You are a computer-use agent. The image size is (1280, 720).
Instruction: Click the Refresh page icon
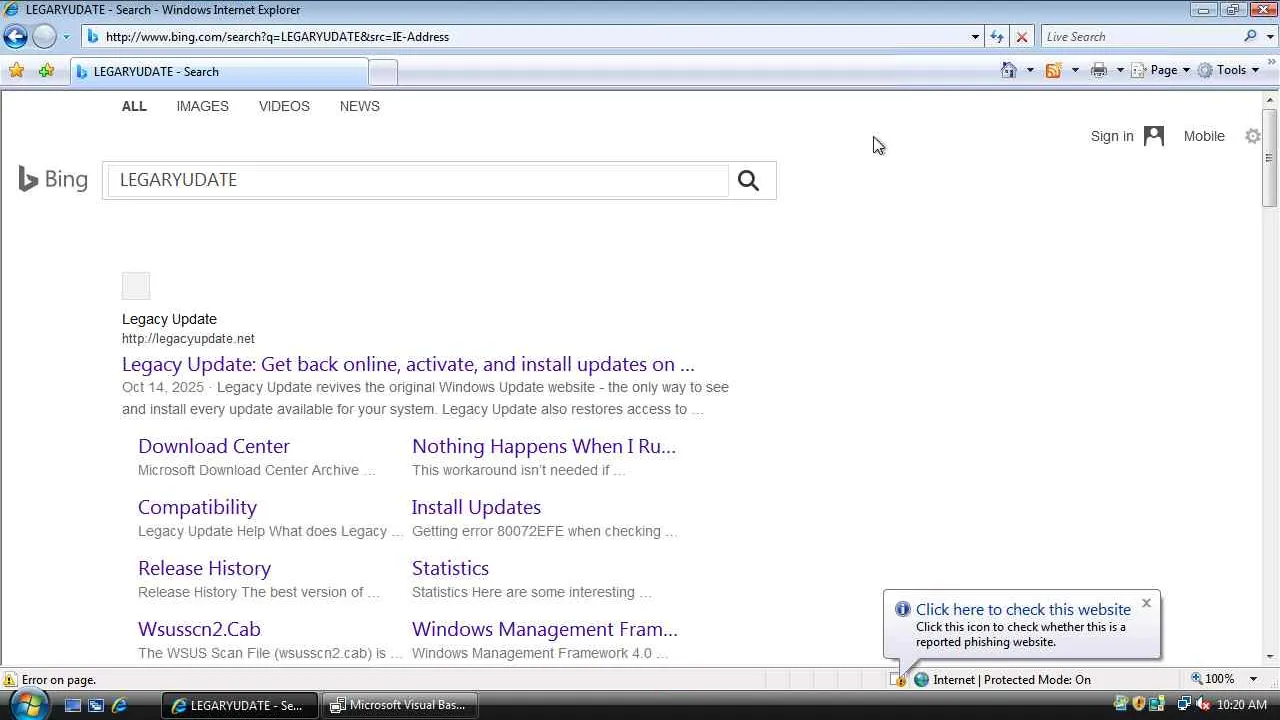click(x=997, y=37)
